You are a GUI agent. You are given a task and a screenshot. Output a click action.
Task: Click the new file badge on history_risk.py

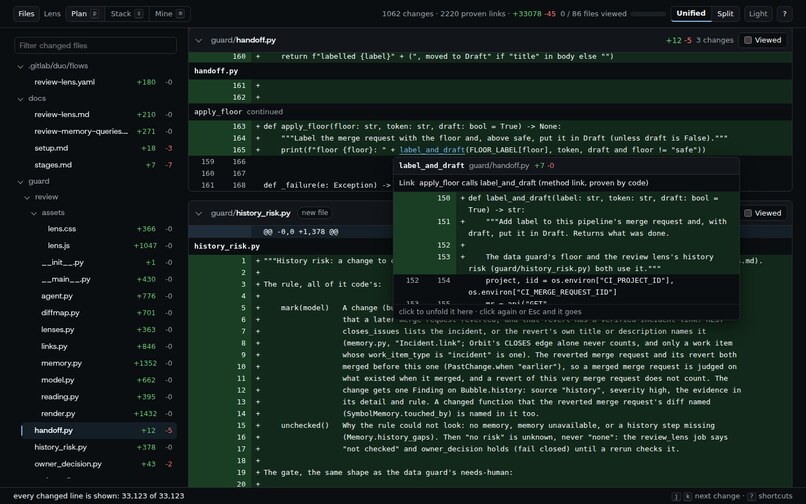(x=315, y=213)
